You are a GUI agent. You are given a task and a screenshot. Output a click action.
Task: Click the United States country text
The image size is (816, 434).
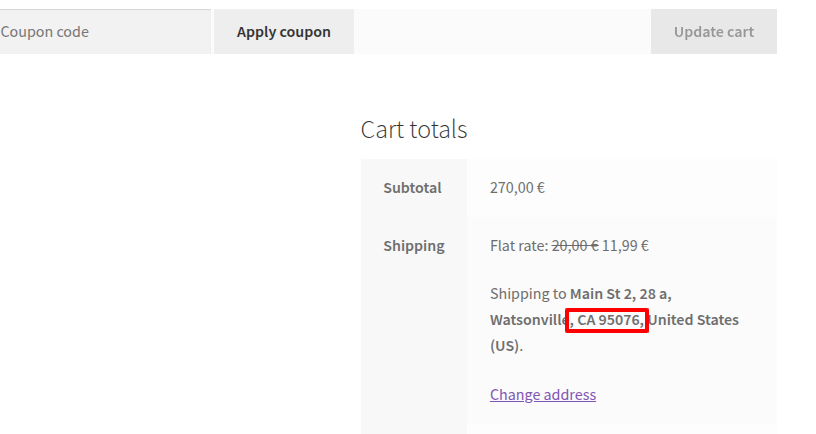coord(694,320)
